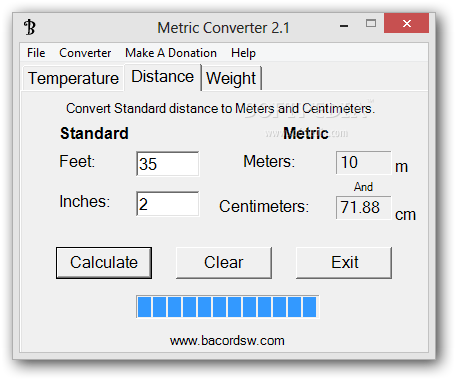This screenshot has height=380, width=456.
Task: Click the Exit button
Action: pyautogui.click(x=344, y=263)
